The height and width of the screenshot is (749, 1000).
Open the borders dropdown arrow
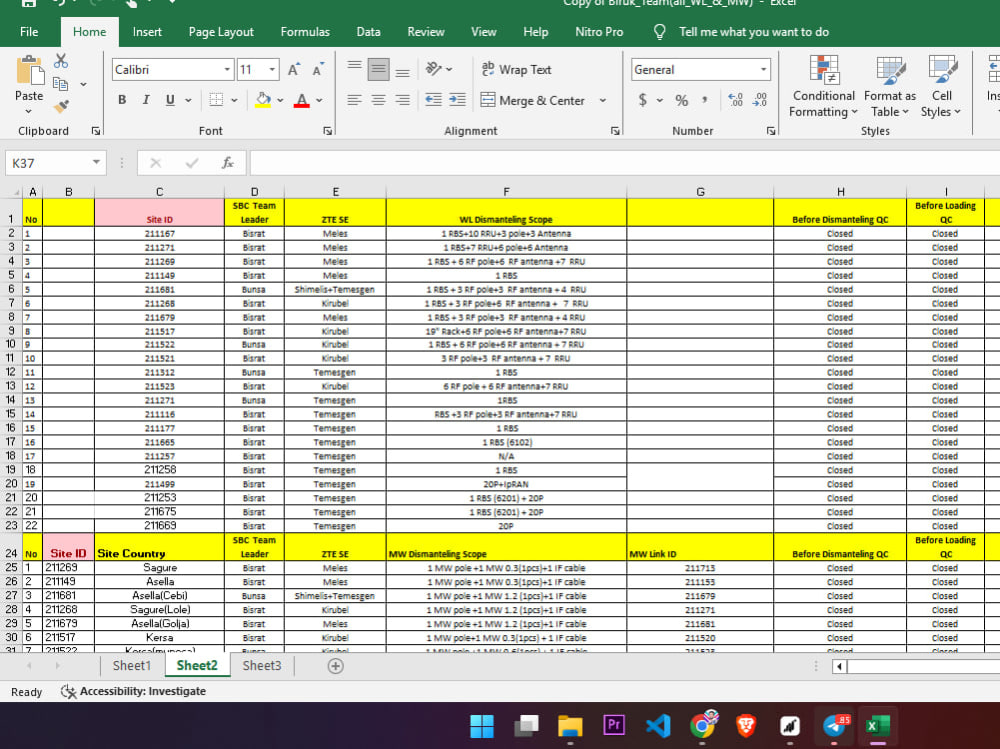coord(234,100)
